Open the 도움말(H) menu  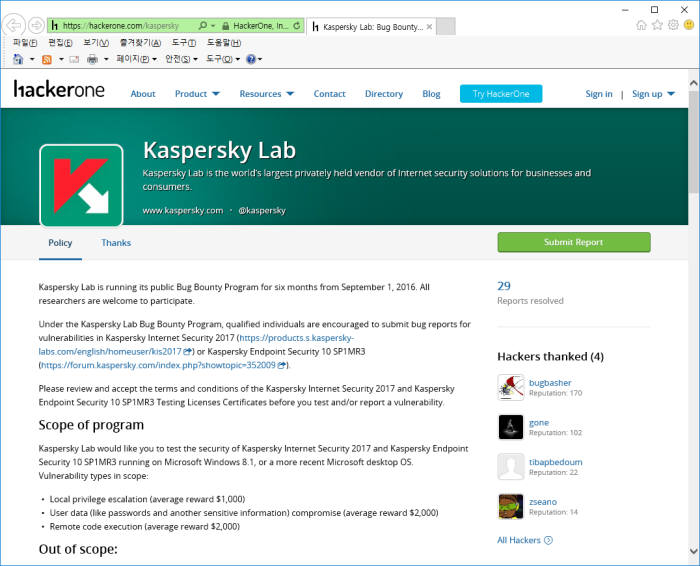(224, 43)
